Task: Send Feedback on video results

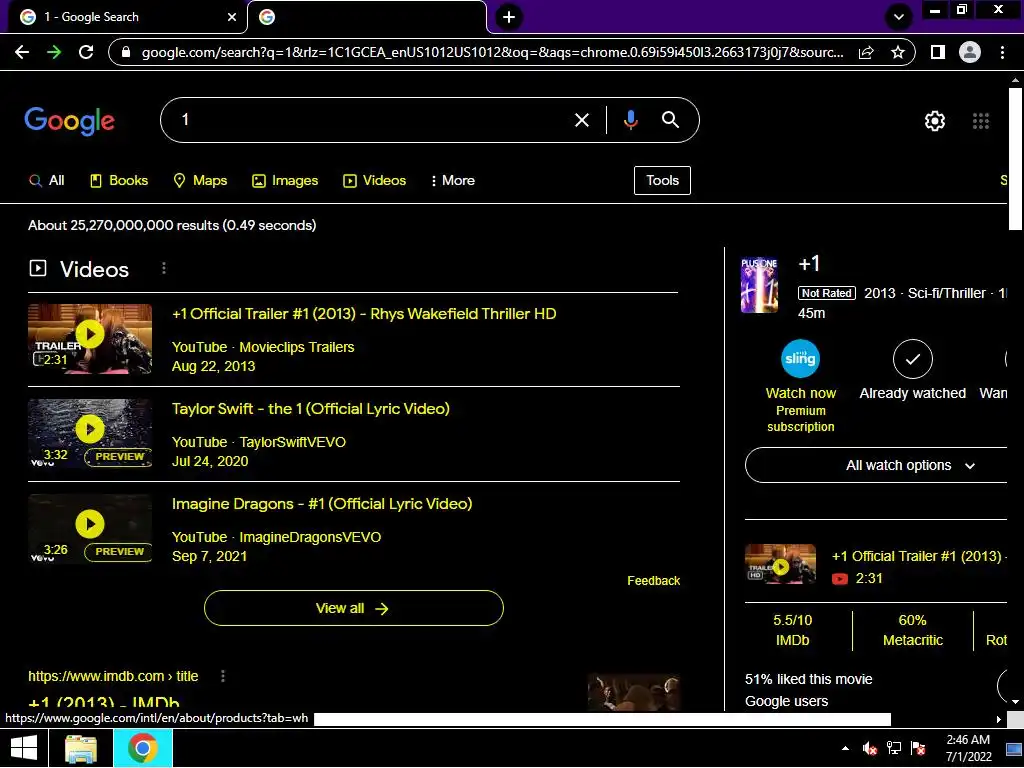Action: [653, 581]
